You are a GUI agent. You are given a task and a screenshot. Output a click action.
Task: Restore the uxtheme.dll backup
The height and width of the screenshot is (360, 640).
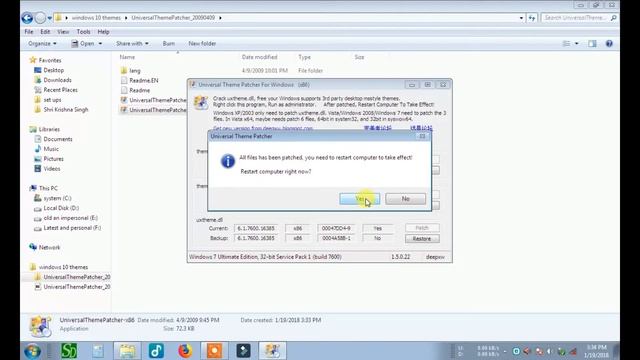point(422,238)
